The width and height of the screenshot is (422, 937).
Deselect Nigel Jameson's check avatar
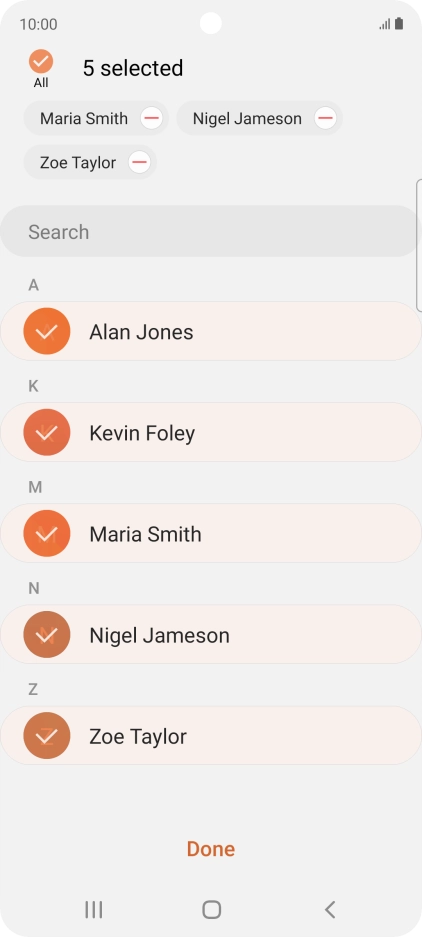click(x=47, y=635)
